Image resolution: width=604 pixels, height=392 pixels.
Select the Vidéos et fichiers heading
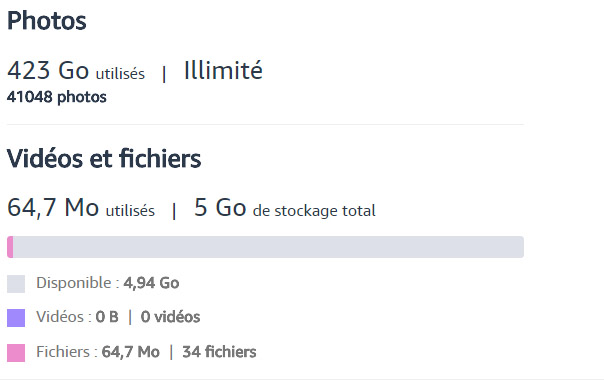click(x=104, y=158)
